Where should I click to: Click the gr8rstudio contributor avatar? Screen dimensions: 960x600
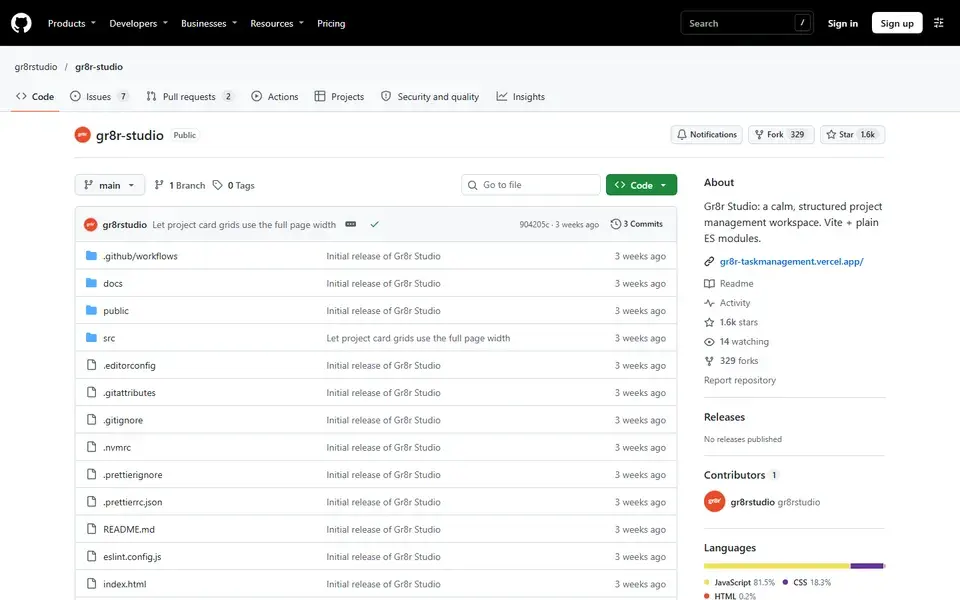point(714,501)
